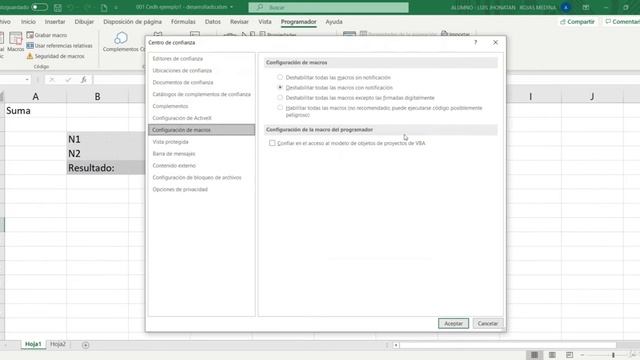The image size is (640, 360).
Task: Open the Vista ribbon tab
Action: [264, 22]
